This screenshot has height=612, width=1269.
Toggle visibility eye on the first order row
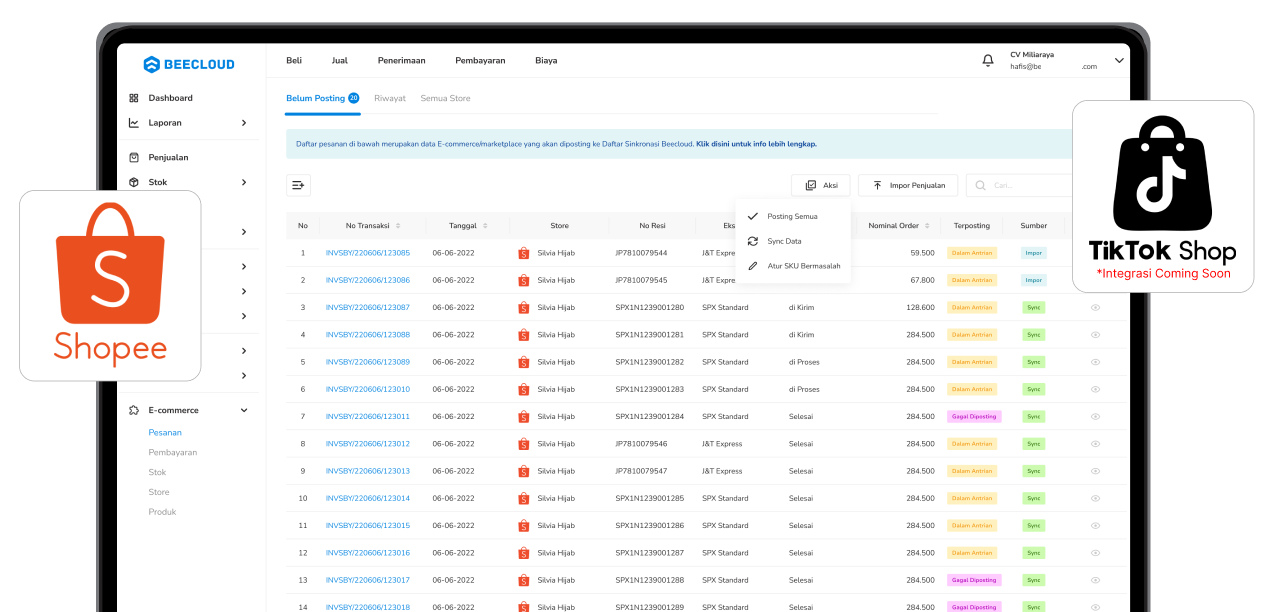[x=1095, y=253]
